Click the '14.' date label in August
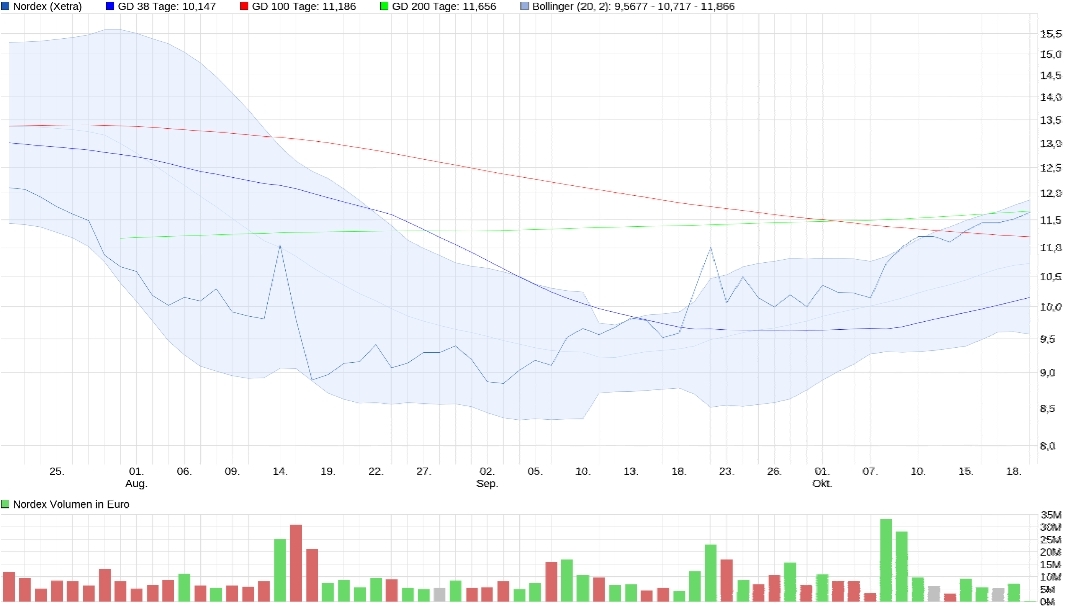 click(280, 472)
